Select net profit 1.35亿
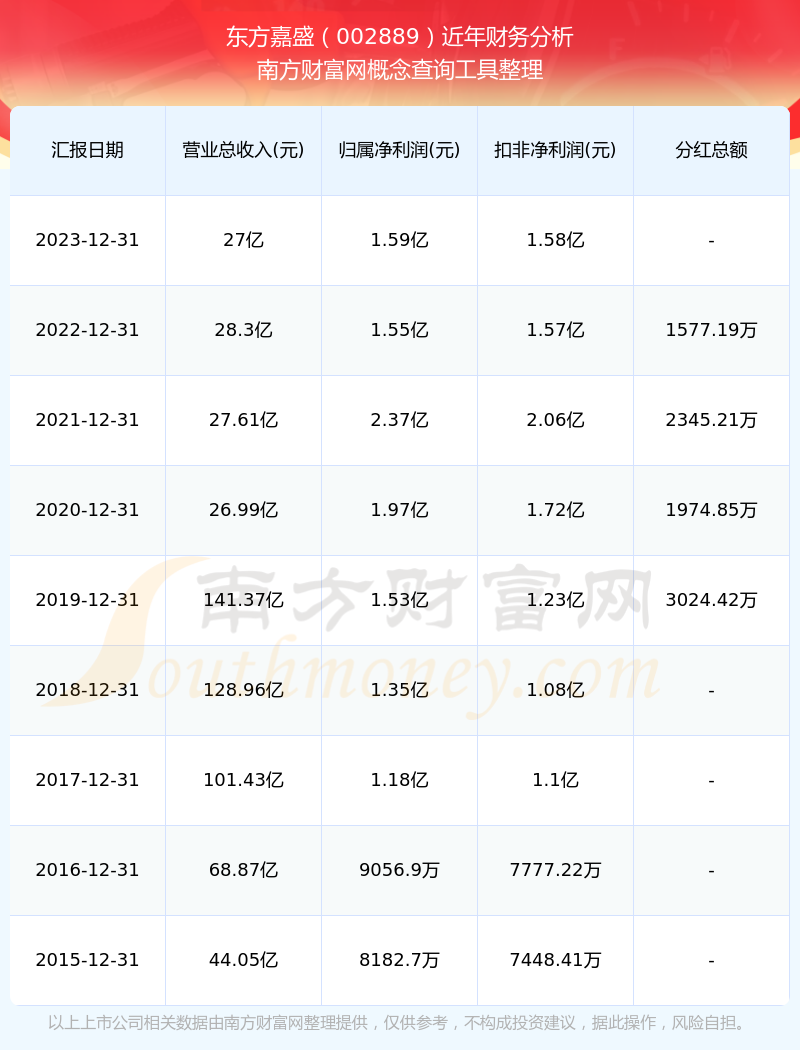 point(399,690)
